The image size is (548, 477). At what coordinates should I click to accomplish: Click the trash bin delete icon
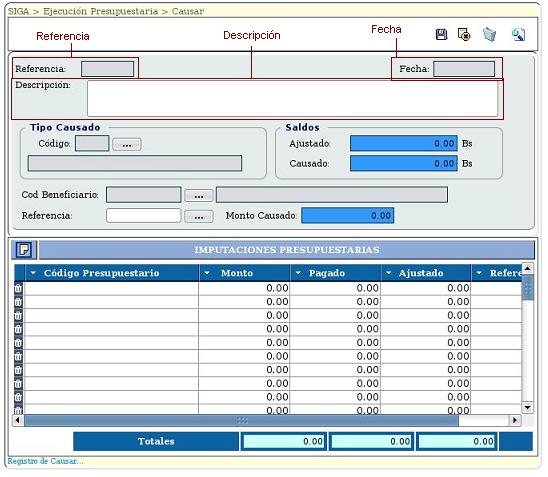pyautogui.click(x=489, y=35)
